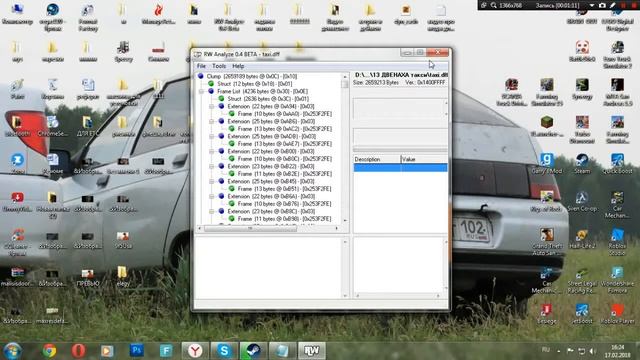Viewport: 640px width, 360px height.
Task: Select the Frame icon at offset 0xAE7
Action: pyautogui.click(x=231, y=144)
